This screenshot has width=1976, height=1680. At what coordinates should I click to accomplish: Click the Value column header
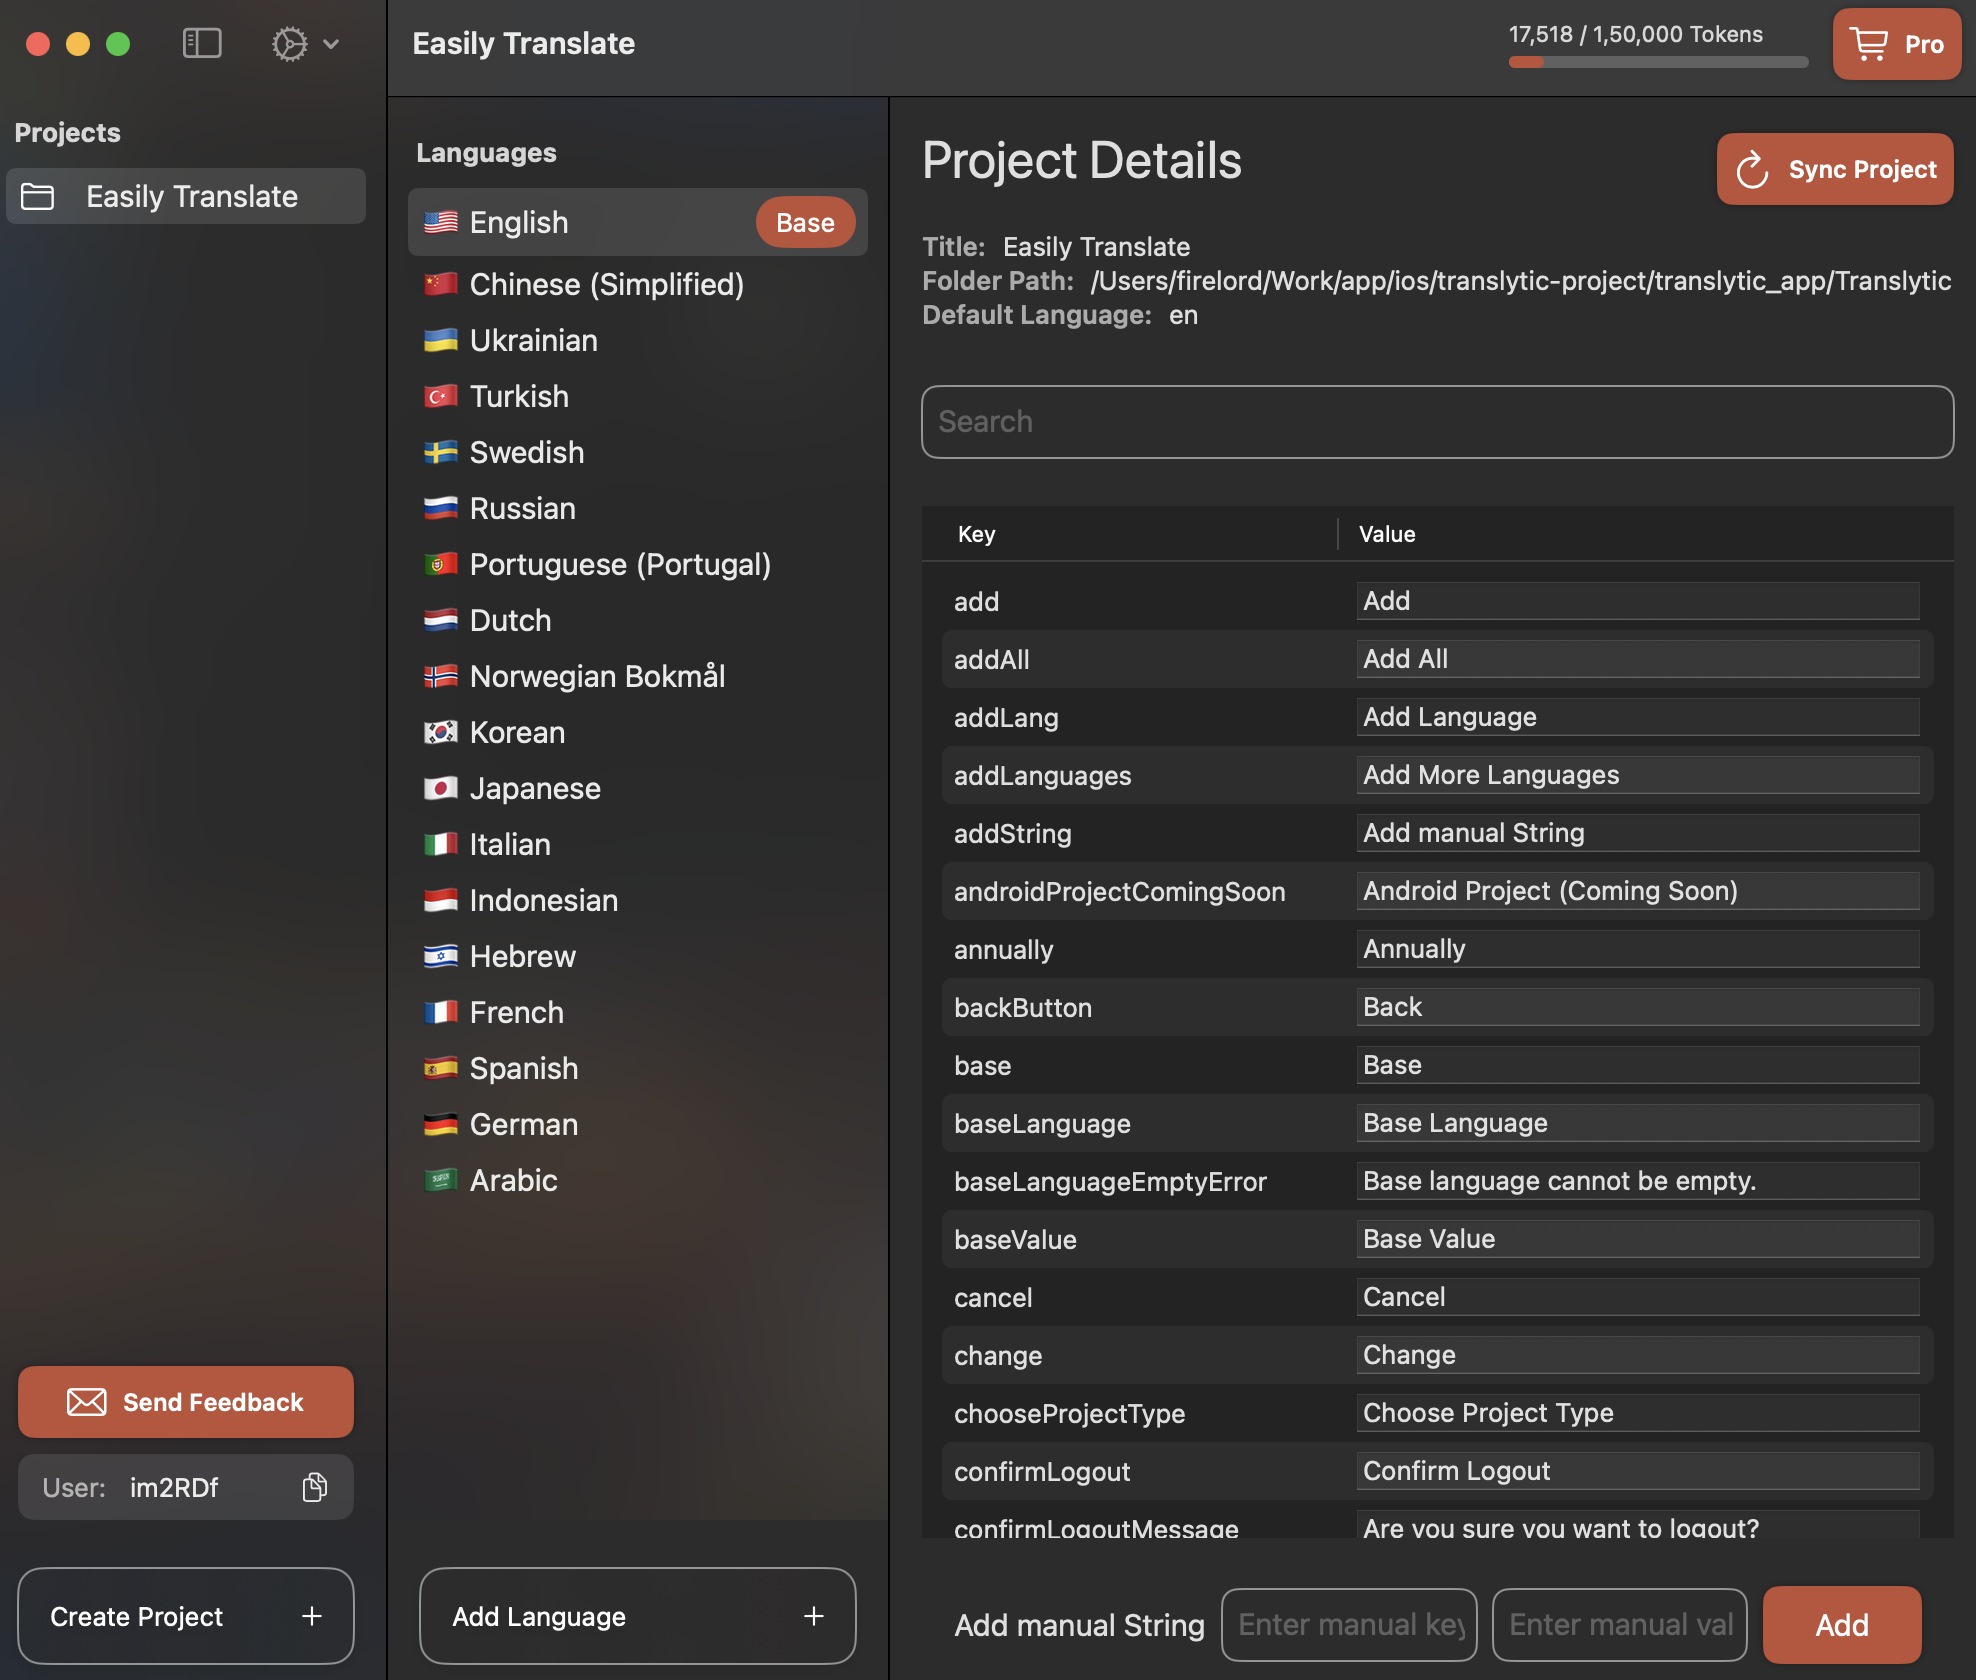[1387, 534]
